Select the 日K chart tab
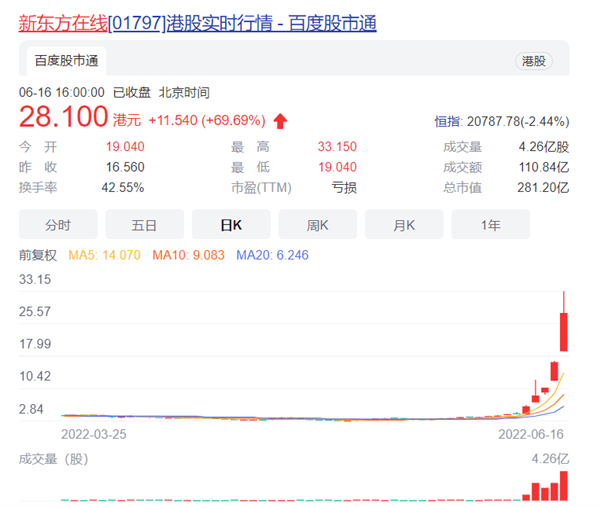 pos(231,225)
